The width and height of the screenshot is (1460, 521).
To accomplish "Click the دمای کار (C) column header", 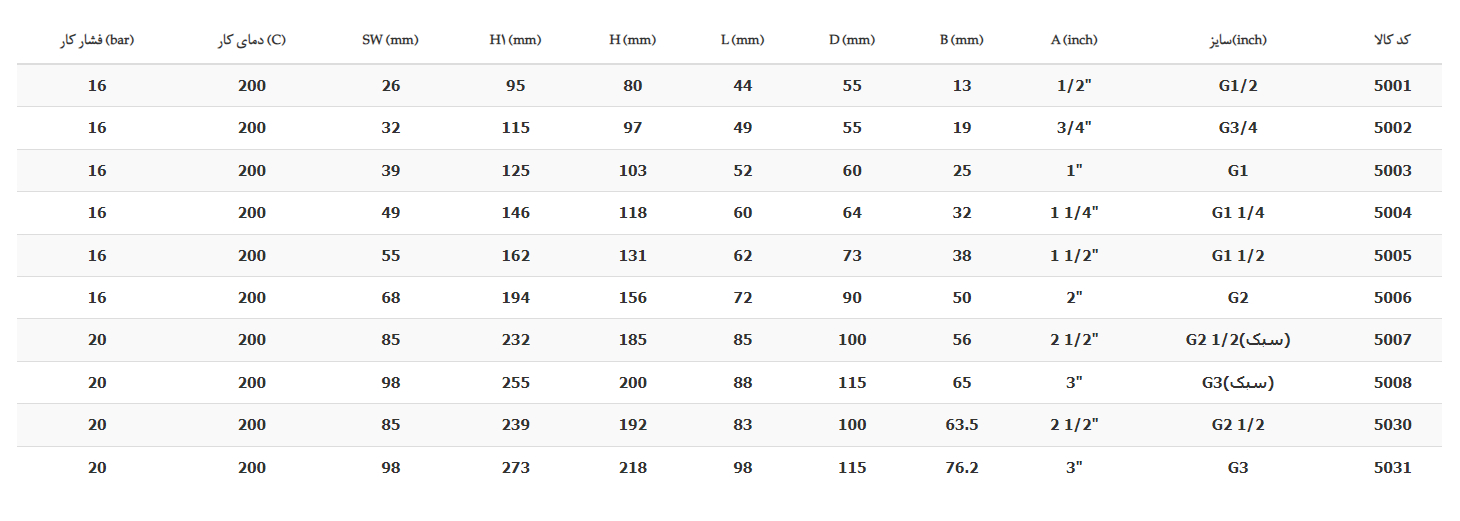I will pos(251,40).
